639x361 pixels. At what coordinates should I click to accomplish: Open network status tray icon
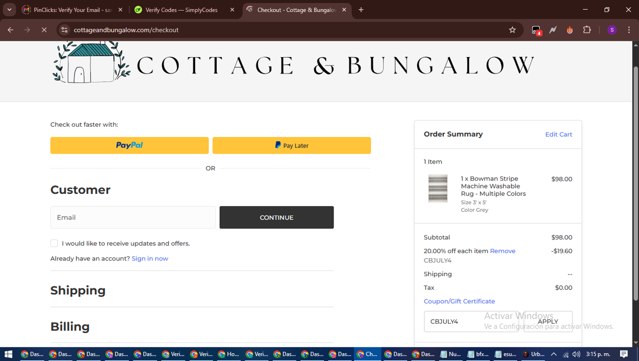click(566, 354)
